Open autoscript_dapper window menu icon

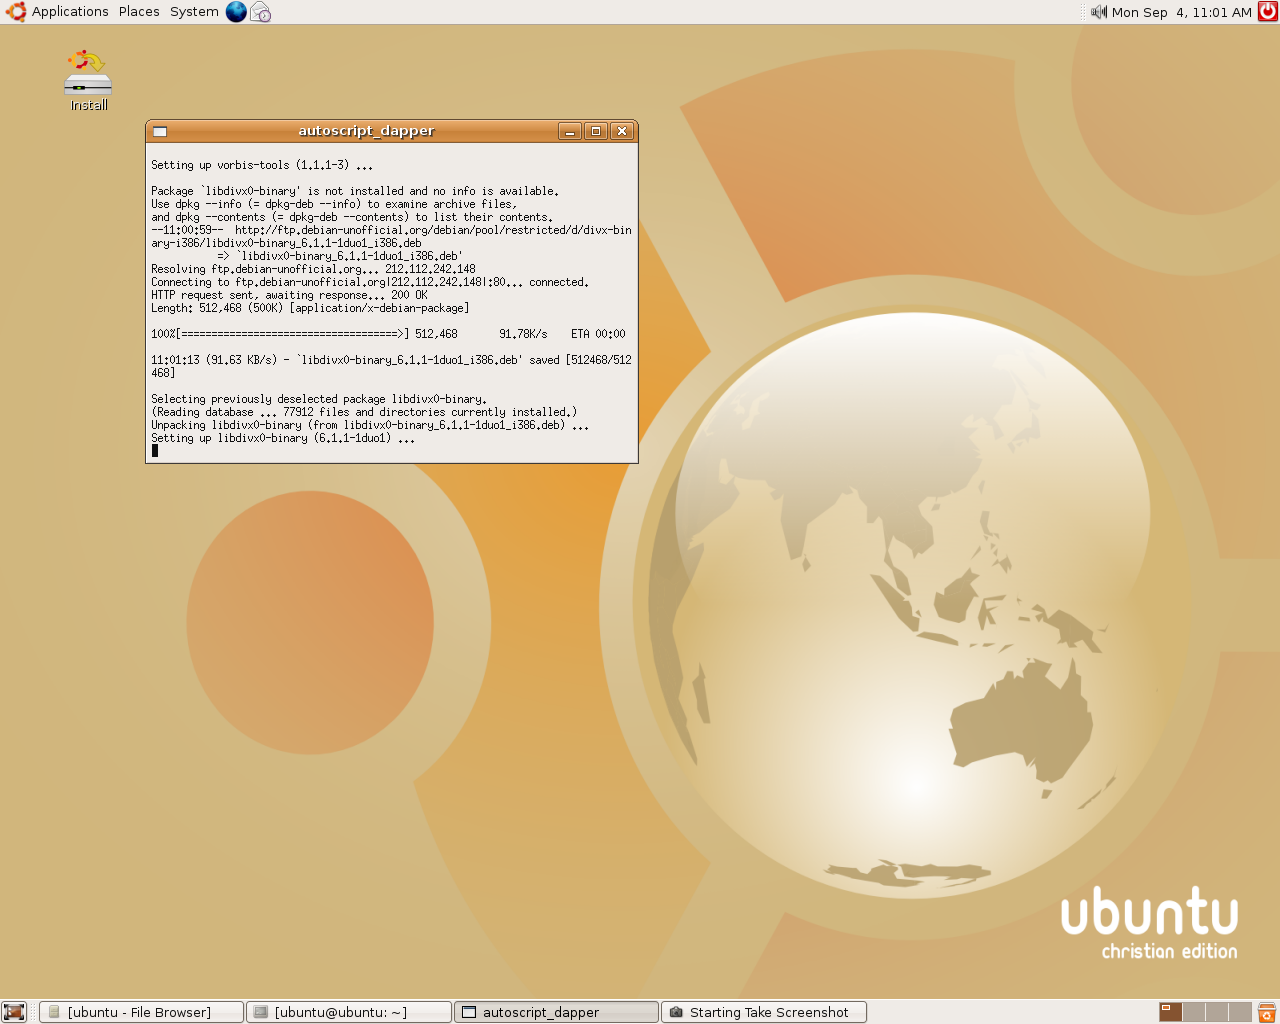click(160, 131)
